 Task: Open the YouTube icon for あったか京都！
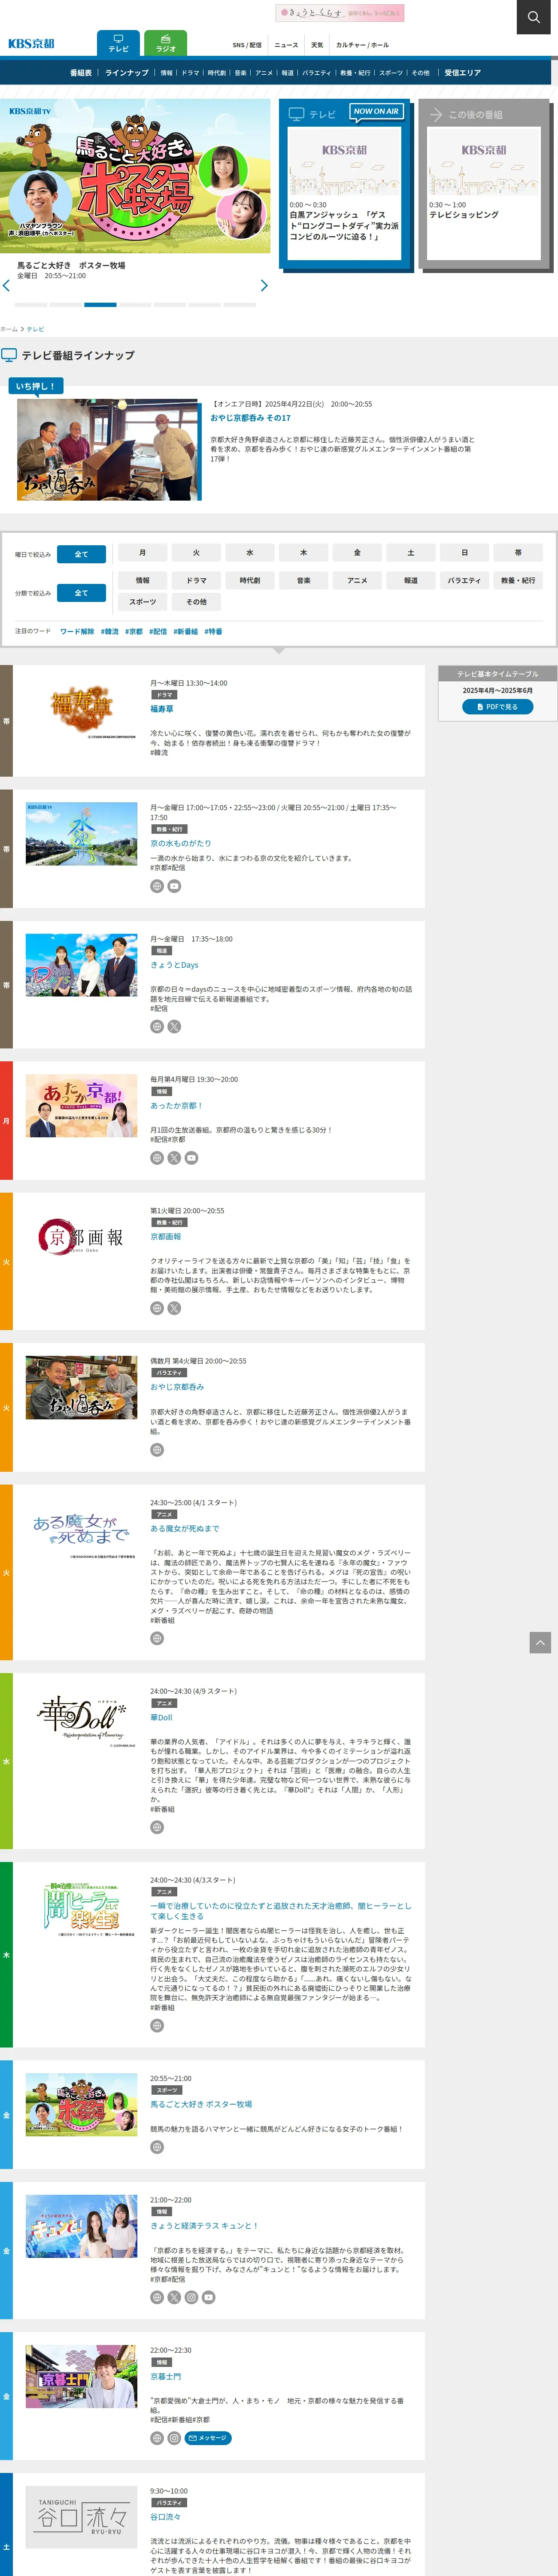pos(191,1158)
